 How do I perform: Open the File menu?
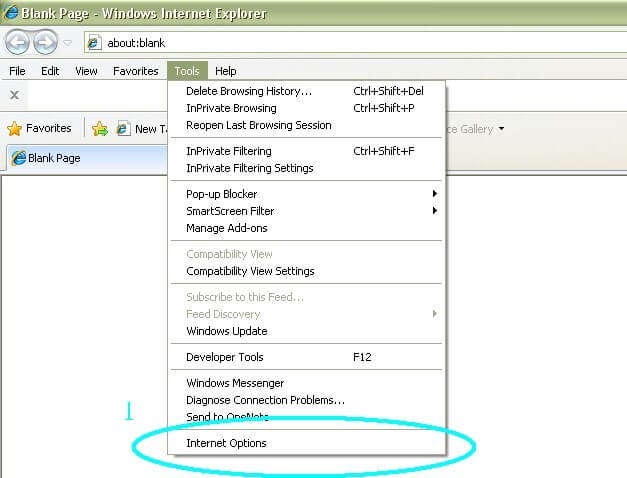click(17, 71)
